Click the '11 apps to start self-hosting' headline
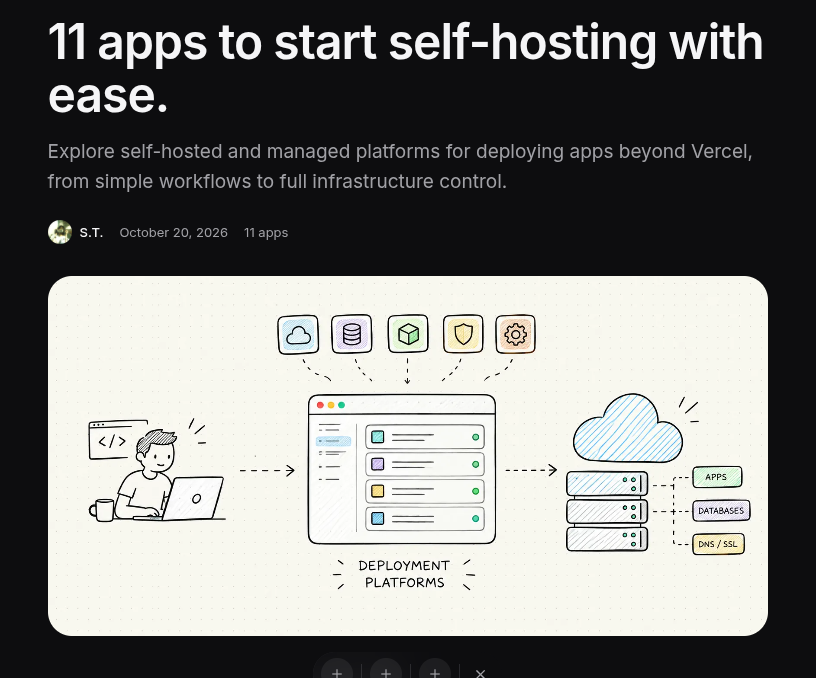This screenshot has height=678, width=816. [405, 69]
